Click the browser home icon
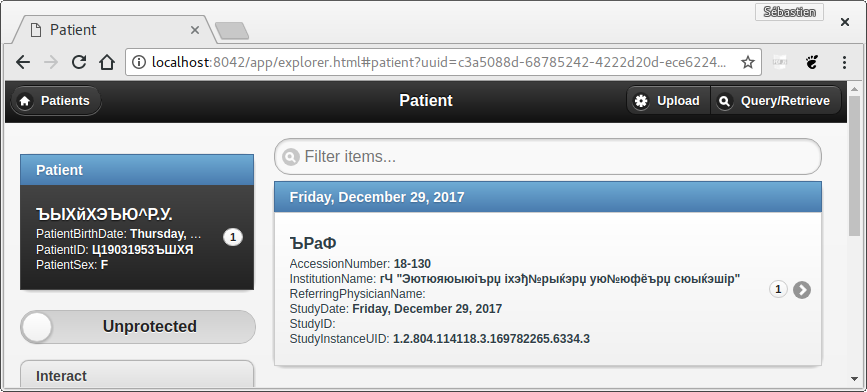This screenshot has height=392, width=867. click(x=107, y=62)
